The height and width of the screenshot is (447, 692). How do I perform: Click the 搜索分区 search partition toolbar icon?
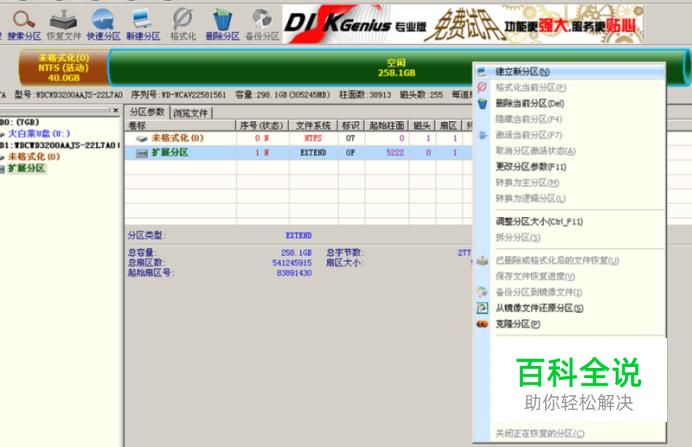pos(23,25)
